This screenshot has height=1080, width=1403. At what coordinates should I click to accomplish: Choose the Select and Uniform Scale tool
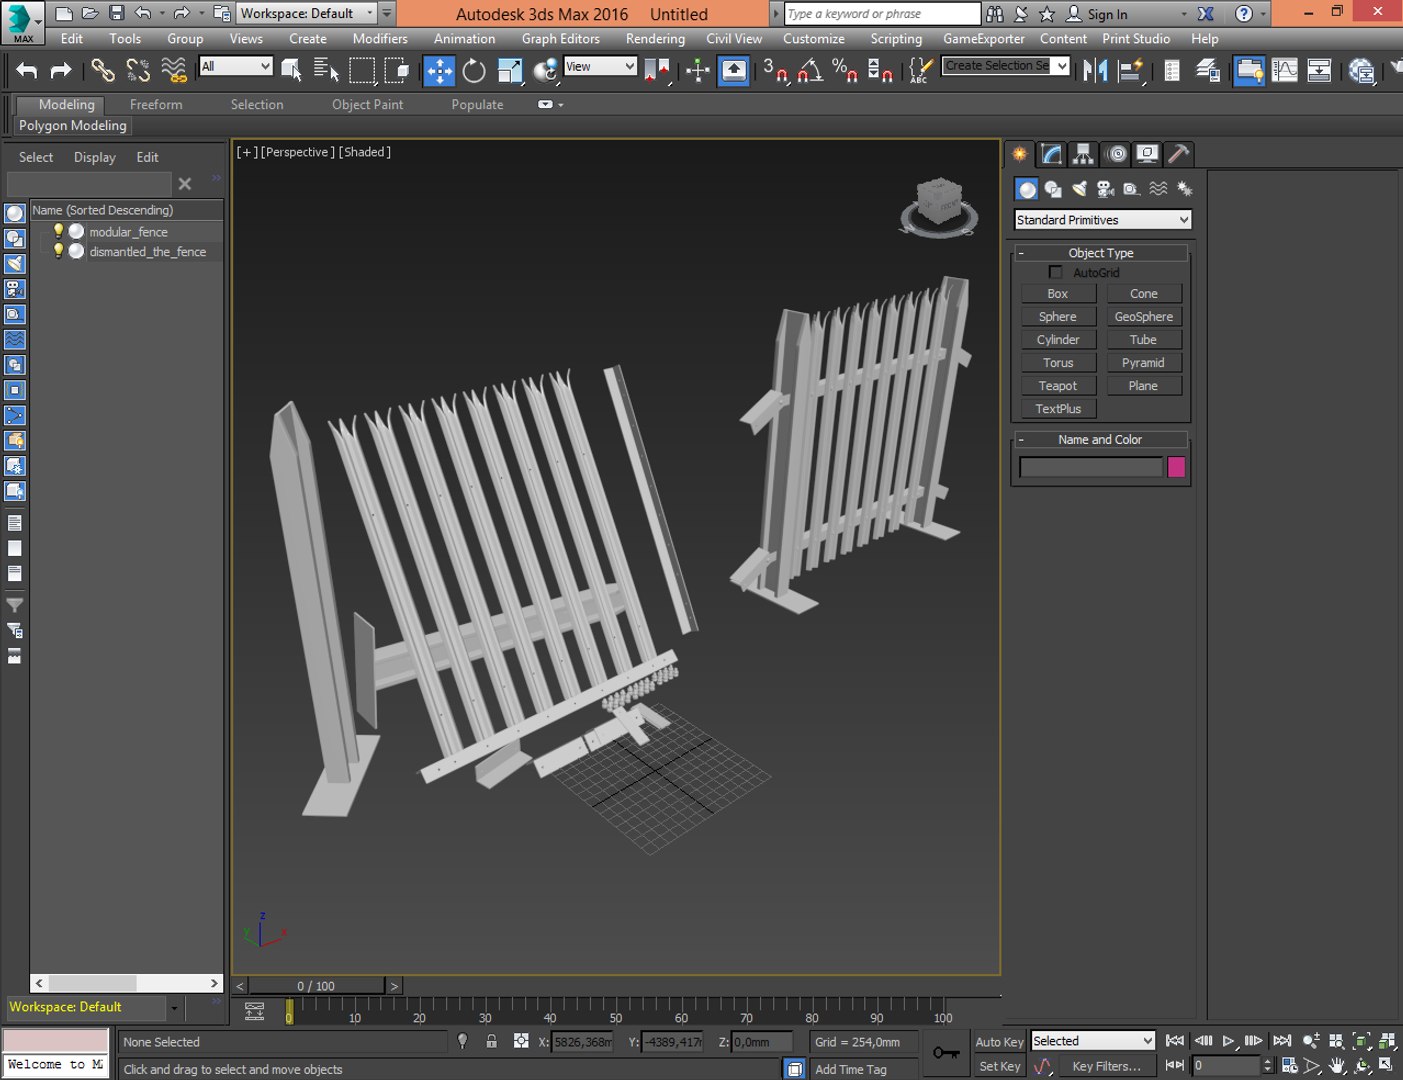(510, 70)
